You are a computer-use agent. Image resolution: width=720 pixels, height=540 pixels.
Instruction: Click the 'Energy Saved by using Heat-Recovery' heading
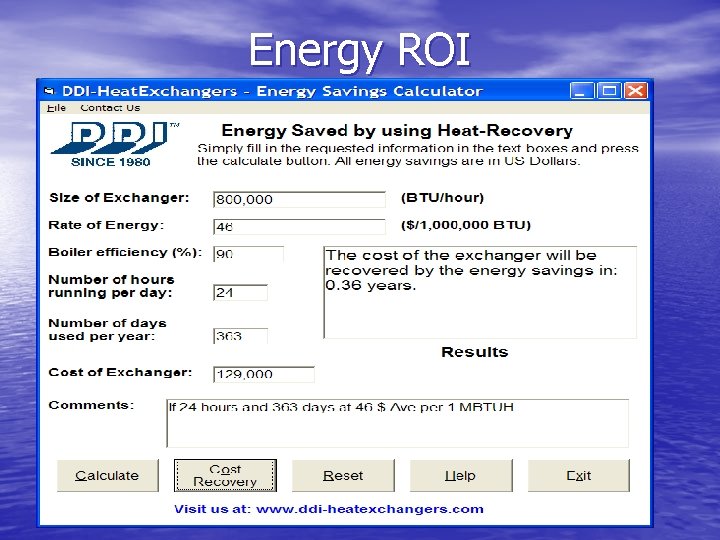click(x=397, y=131)
